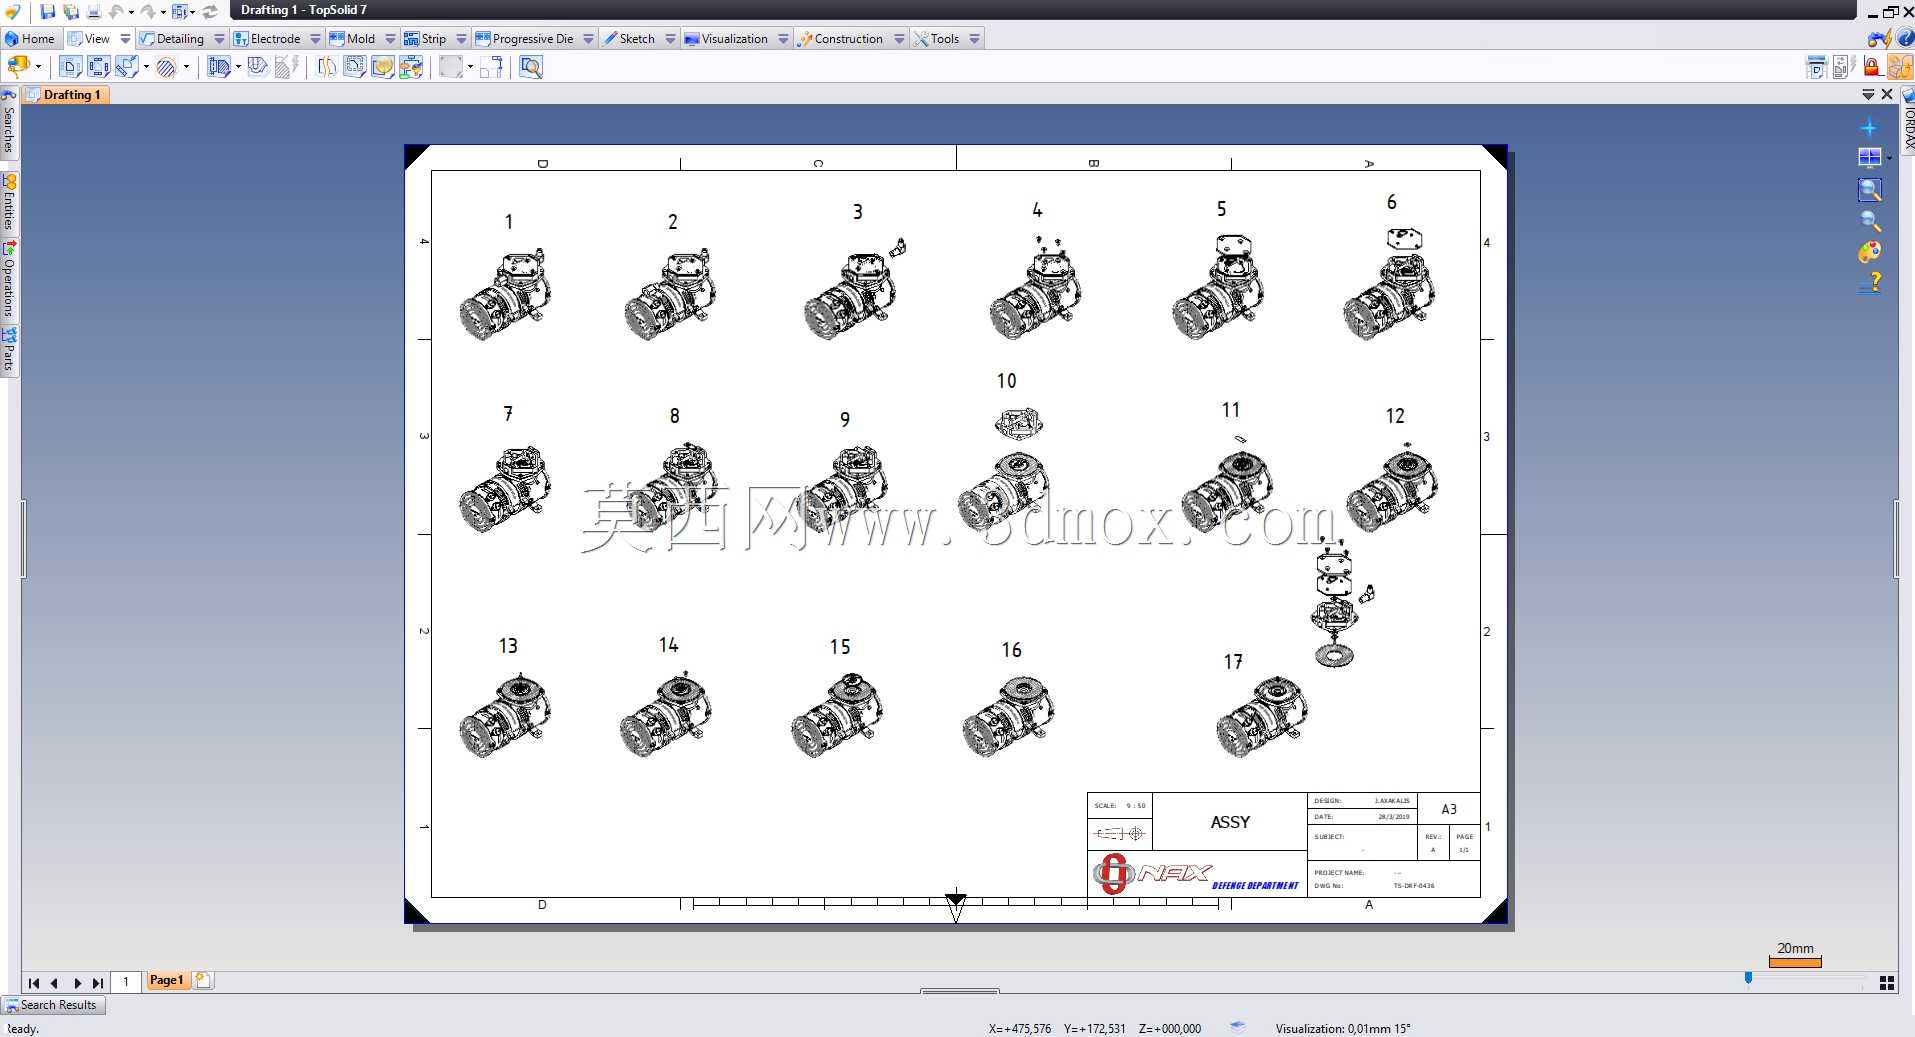Click the yellow Draft Shading view icon

pos(382,67)
